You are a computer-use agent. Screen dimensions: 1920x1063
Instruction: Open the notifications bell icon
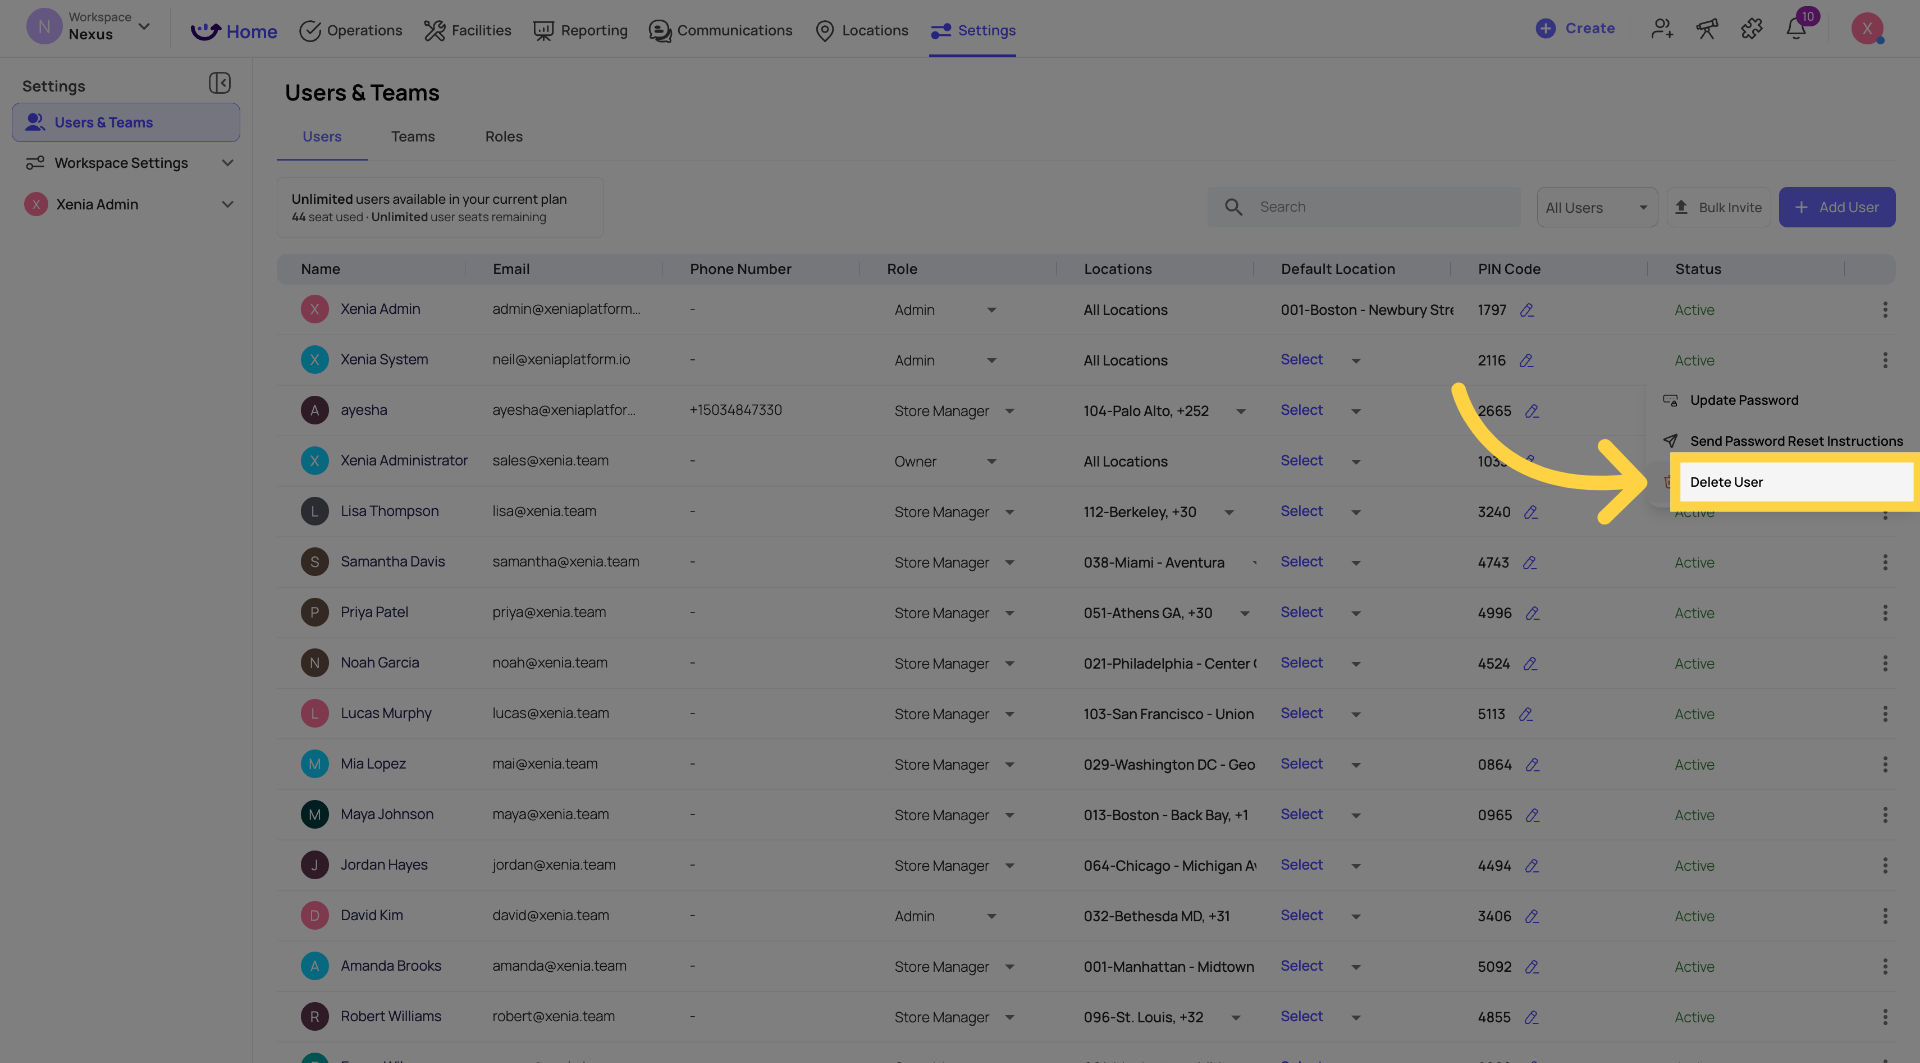[1796, 29]
